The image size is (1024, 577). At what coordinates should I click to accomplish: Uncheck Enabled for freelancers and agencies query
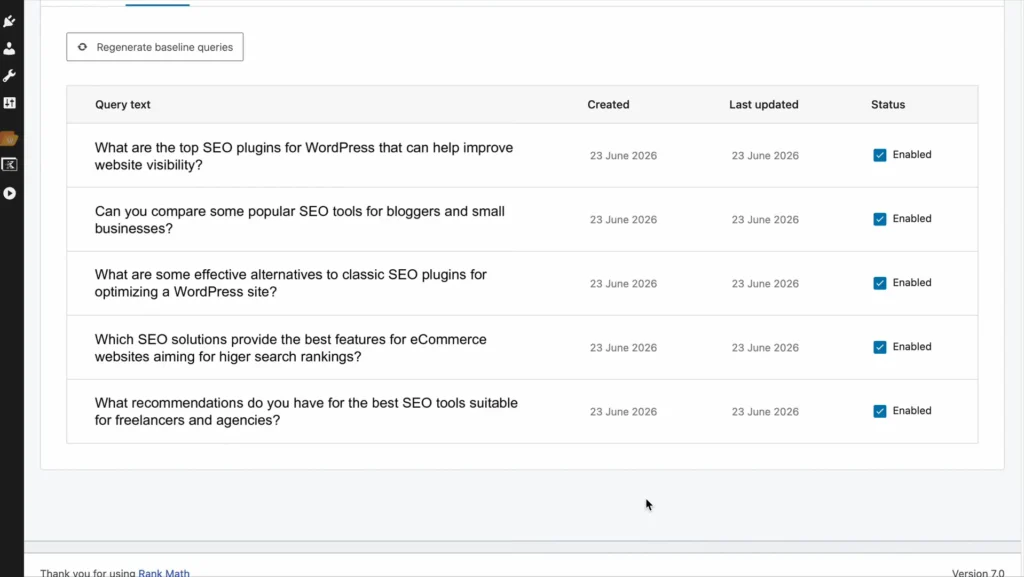(880, 411)
